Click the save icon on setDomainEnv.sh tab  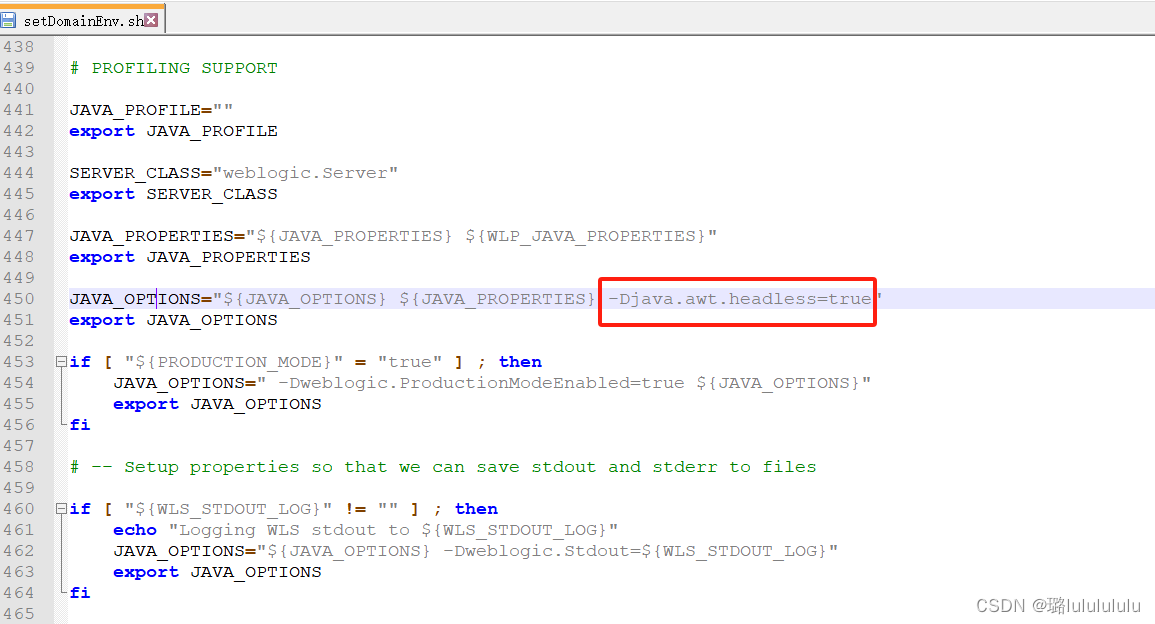coord(8,21)
